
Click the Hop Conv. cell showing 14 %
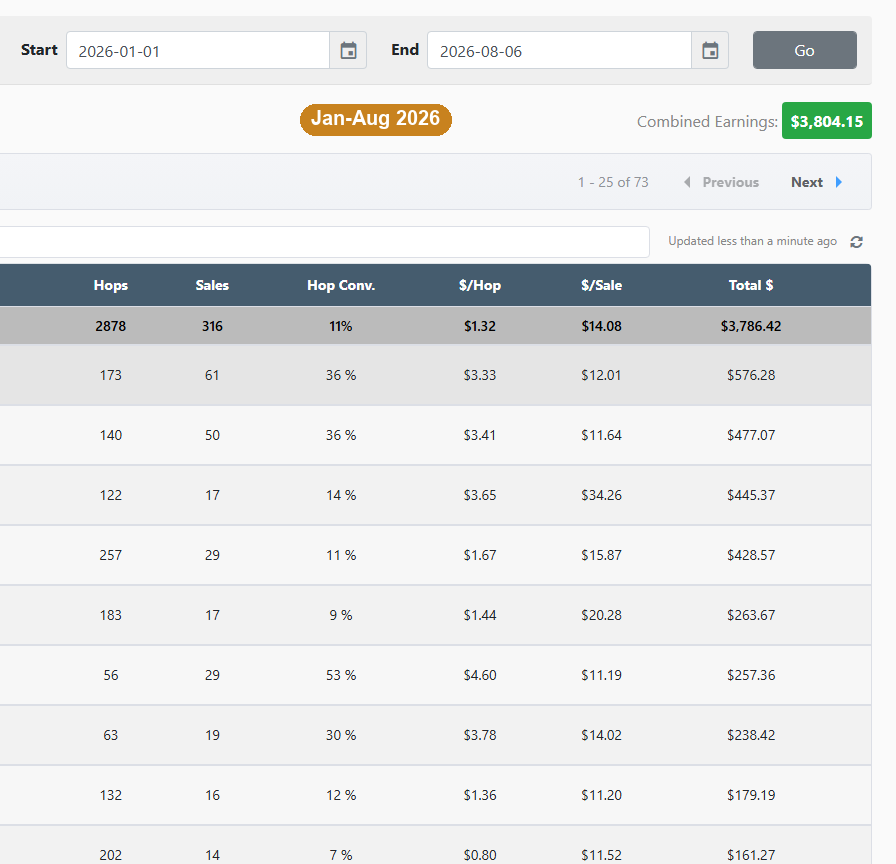[341, 495]
